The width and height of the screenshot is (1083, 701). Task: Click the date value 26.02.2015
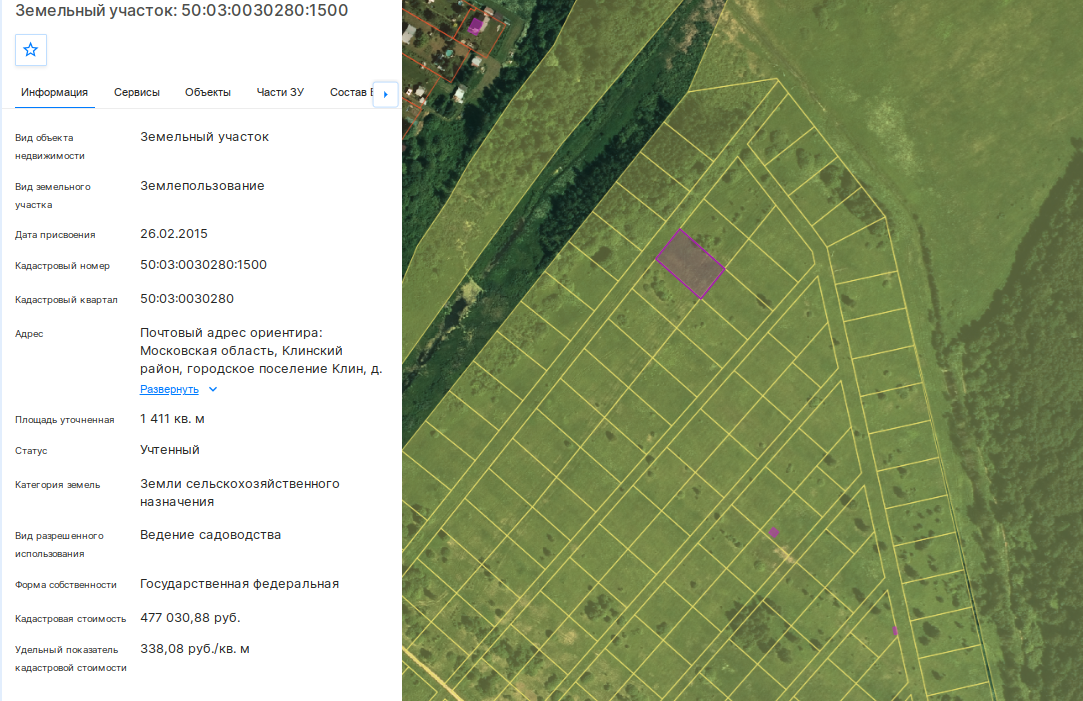(x=173, y=234)
